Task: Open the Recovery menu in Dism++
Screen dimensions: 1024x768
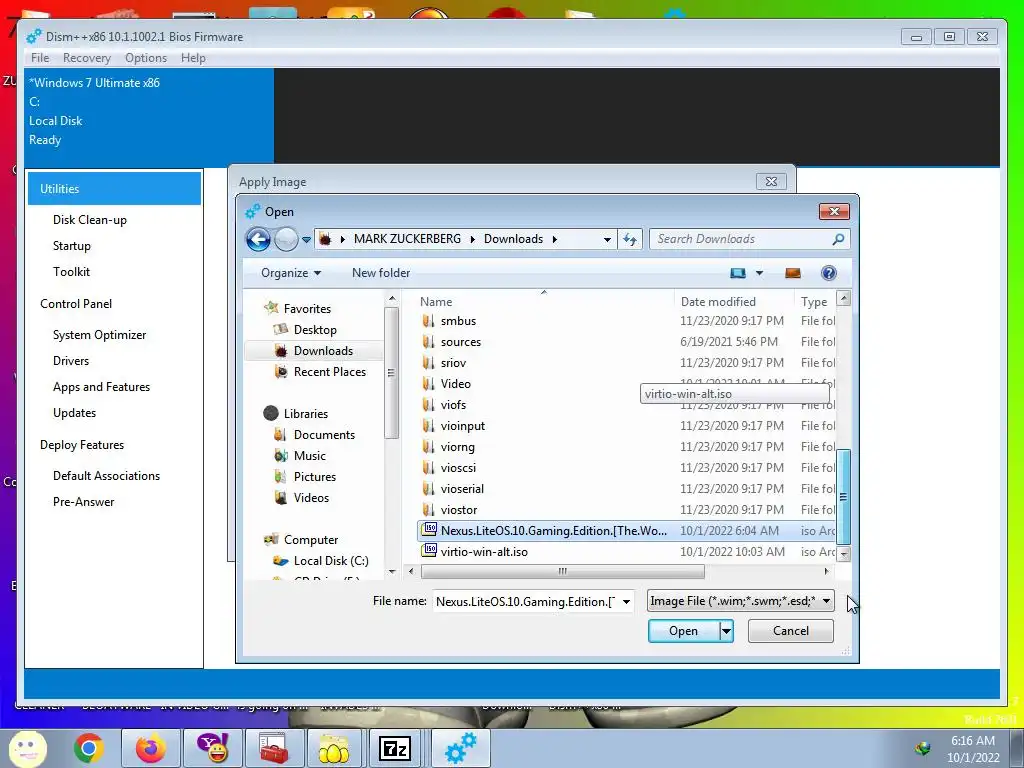Action: click(87, 58)
